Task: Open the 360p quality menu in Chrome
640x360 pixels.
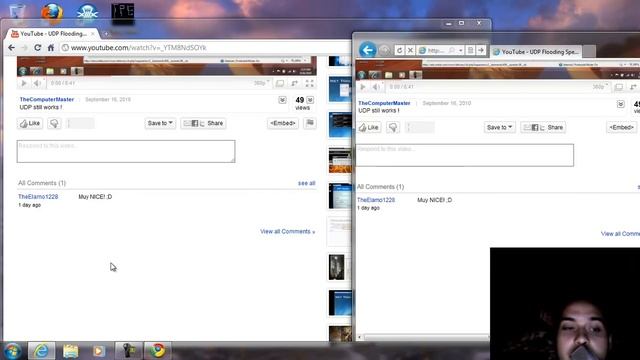Action: [x=261, y=83]
